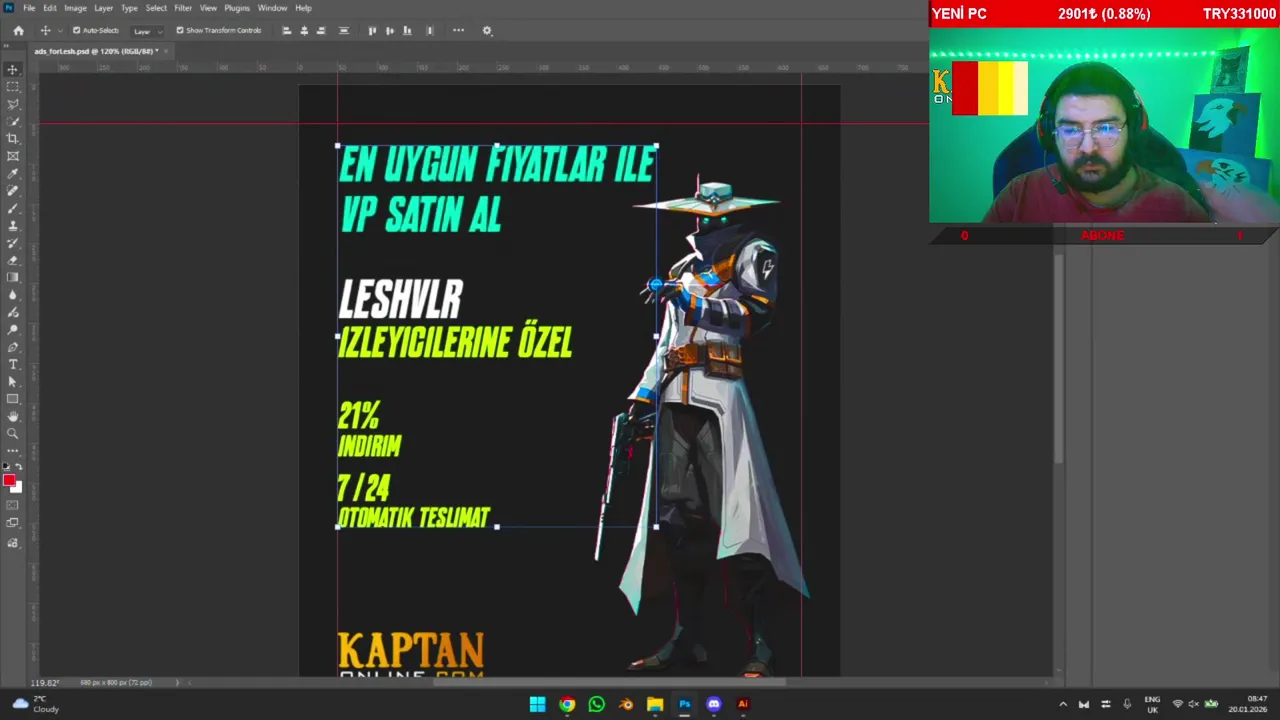Select the History Brush tool

pos(13,243)
